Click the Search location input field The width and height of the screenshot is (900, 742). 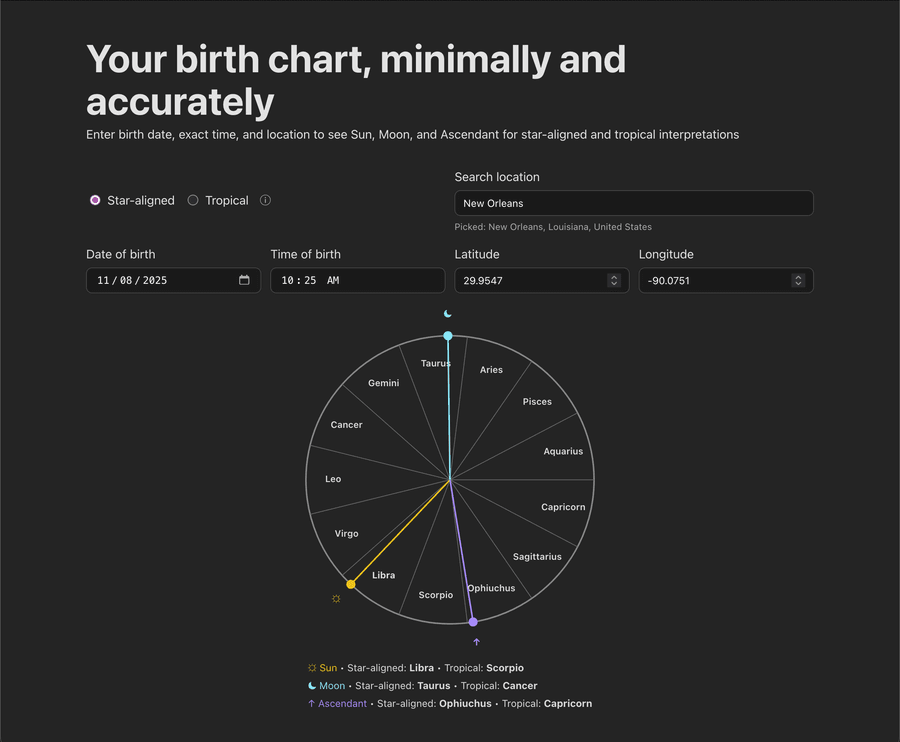tap(633, 203)
